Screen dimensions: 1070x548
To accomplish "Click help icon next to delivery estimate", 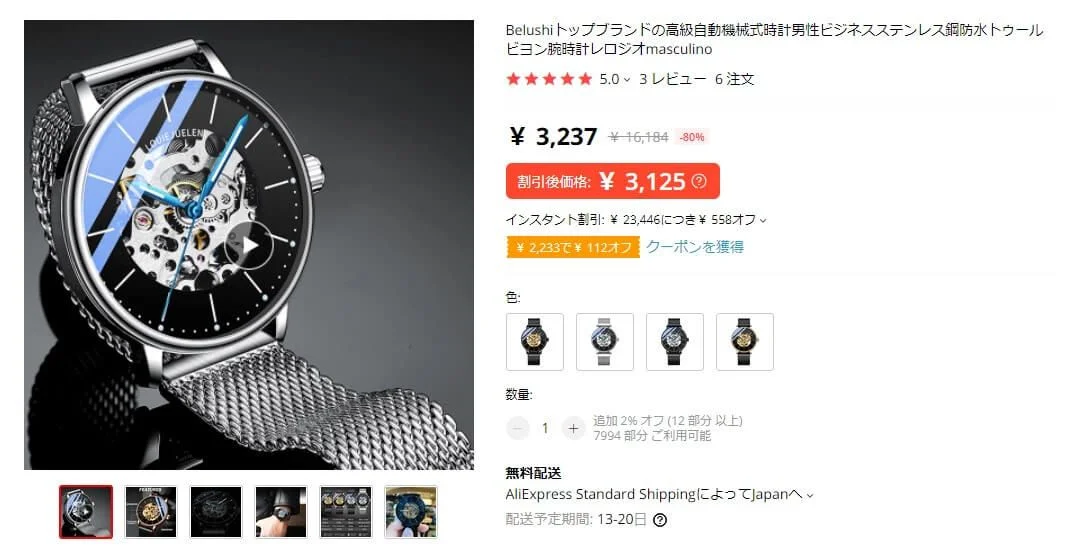I will coord(659,520).
